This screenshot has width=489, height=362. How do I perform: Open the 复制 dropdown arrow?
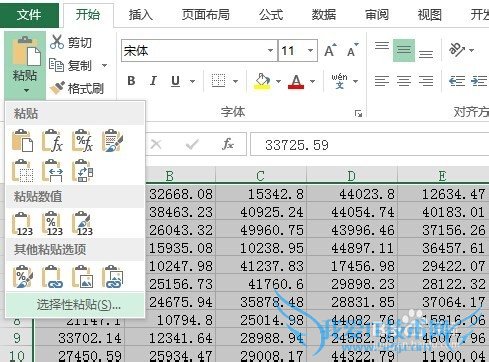104,65
